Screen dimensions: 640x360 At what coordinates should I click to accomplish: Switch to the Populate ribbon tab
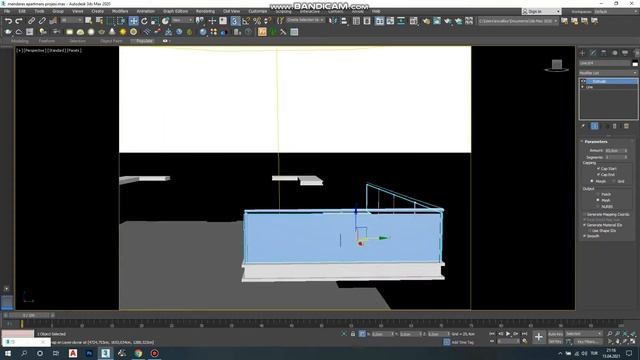point(144,41)
